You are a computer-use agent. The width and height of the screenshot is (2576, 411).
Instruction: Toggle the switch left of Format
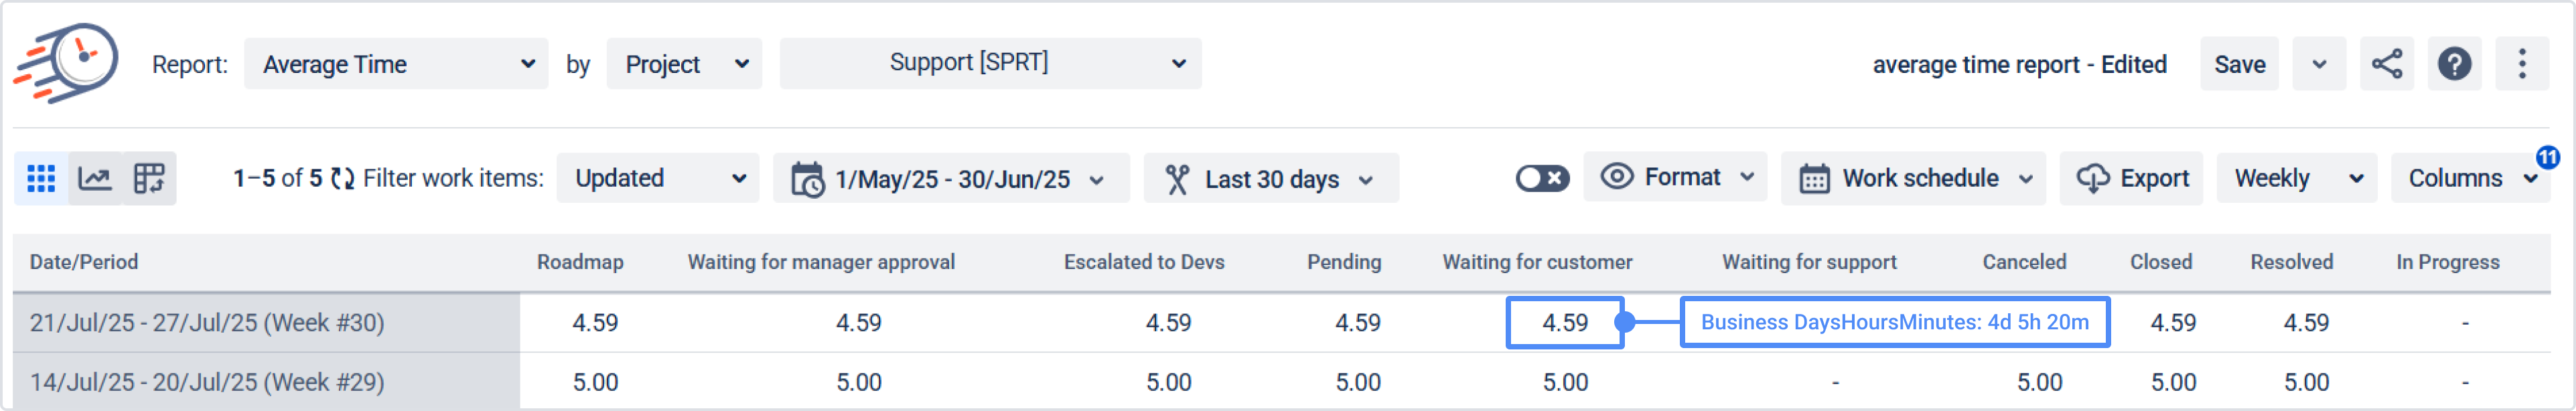click(1541, 179)
